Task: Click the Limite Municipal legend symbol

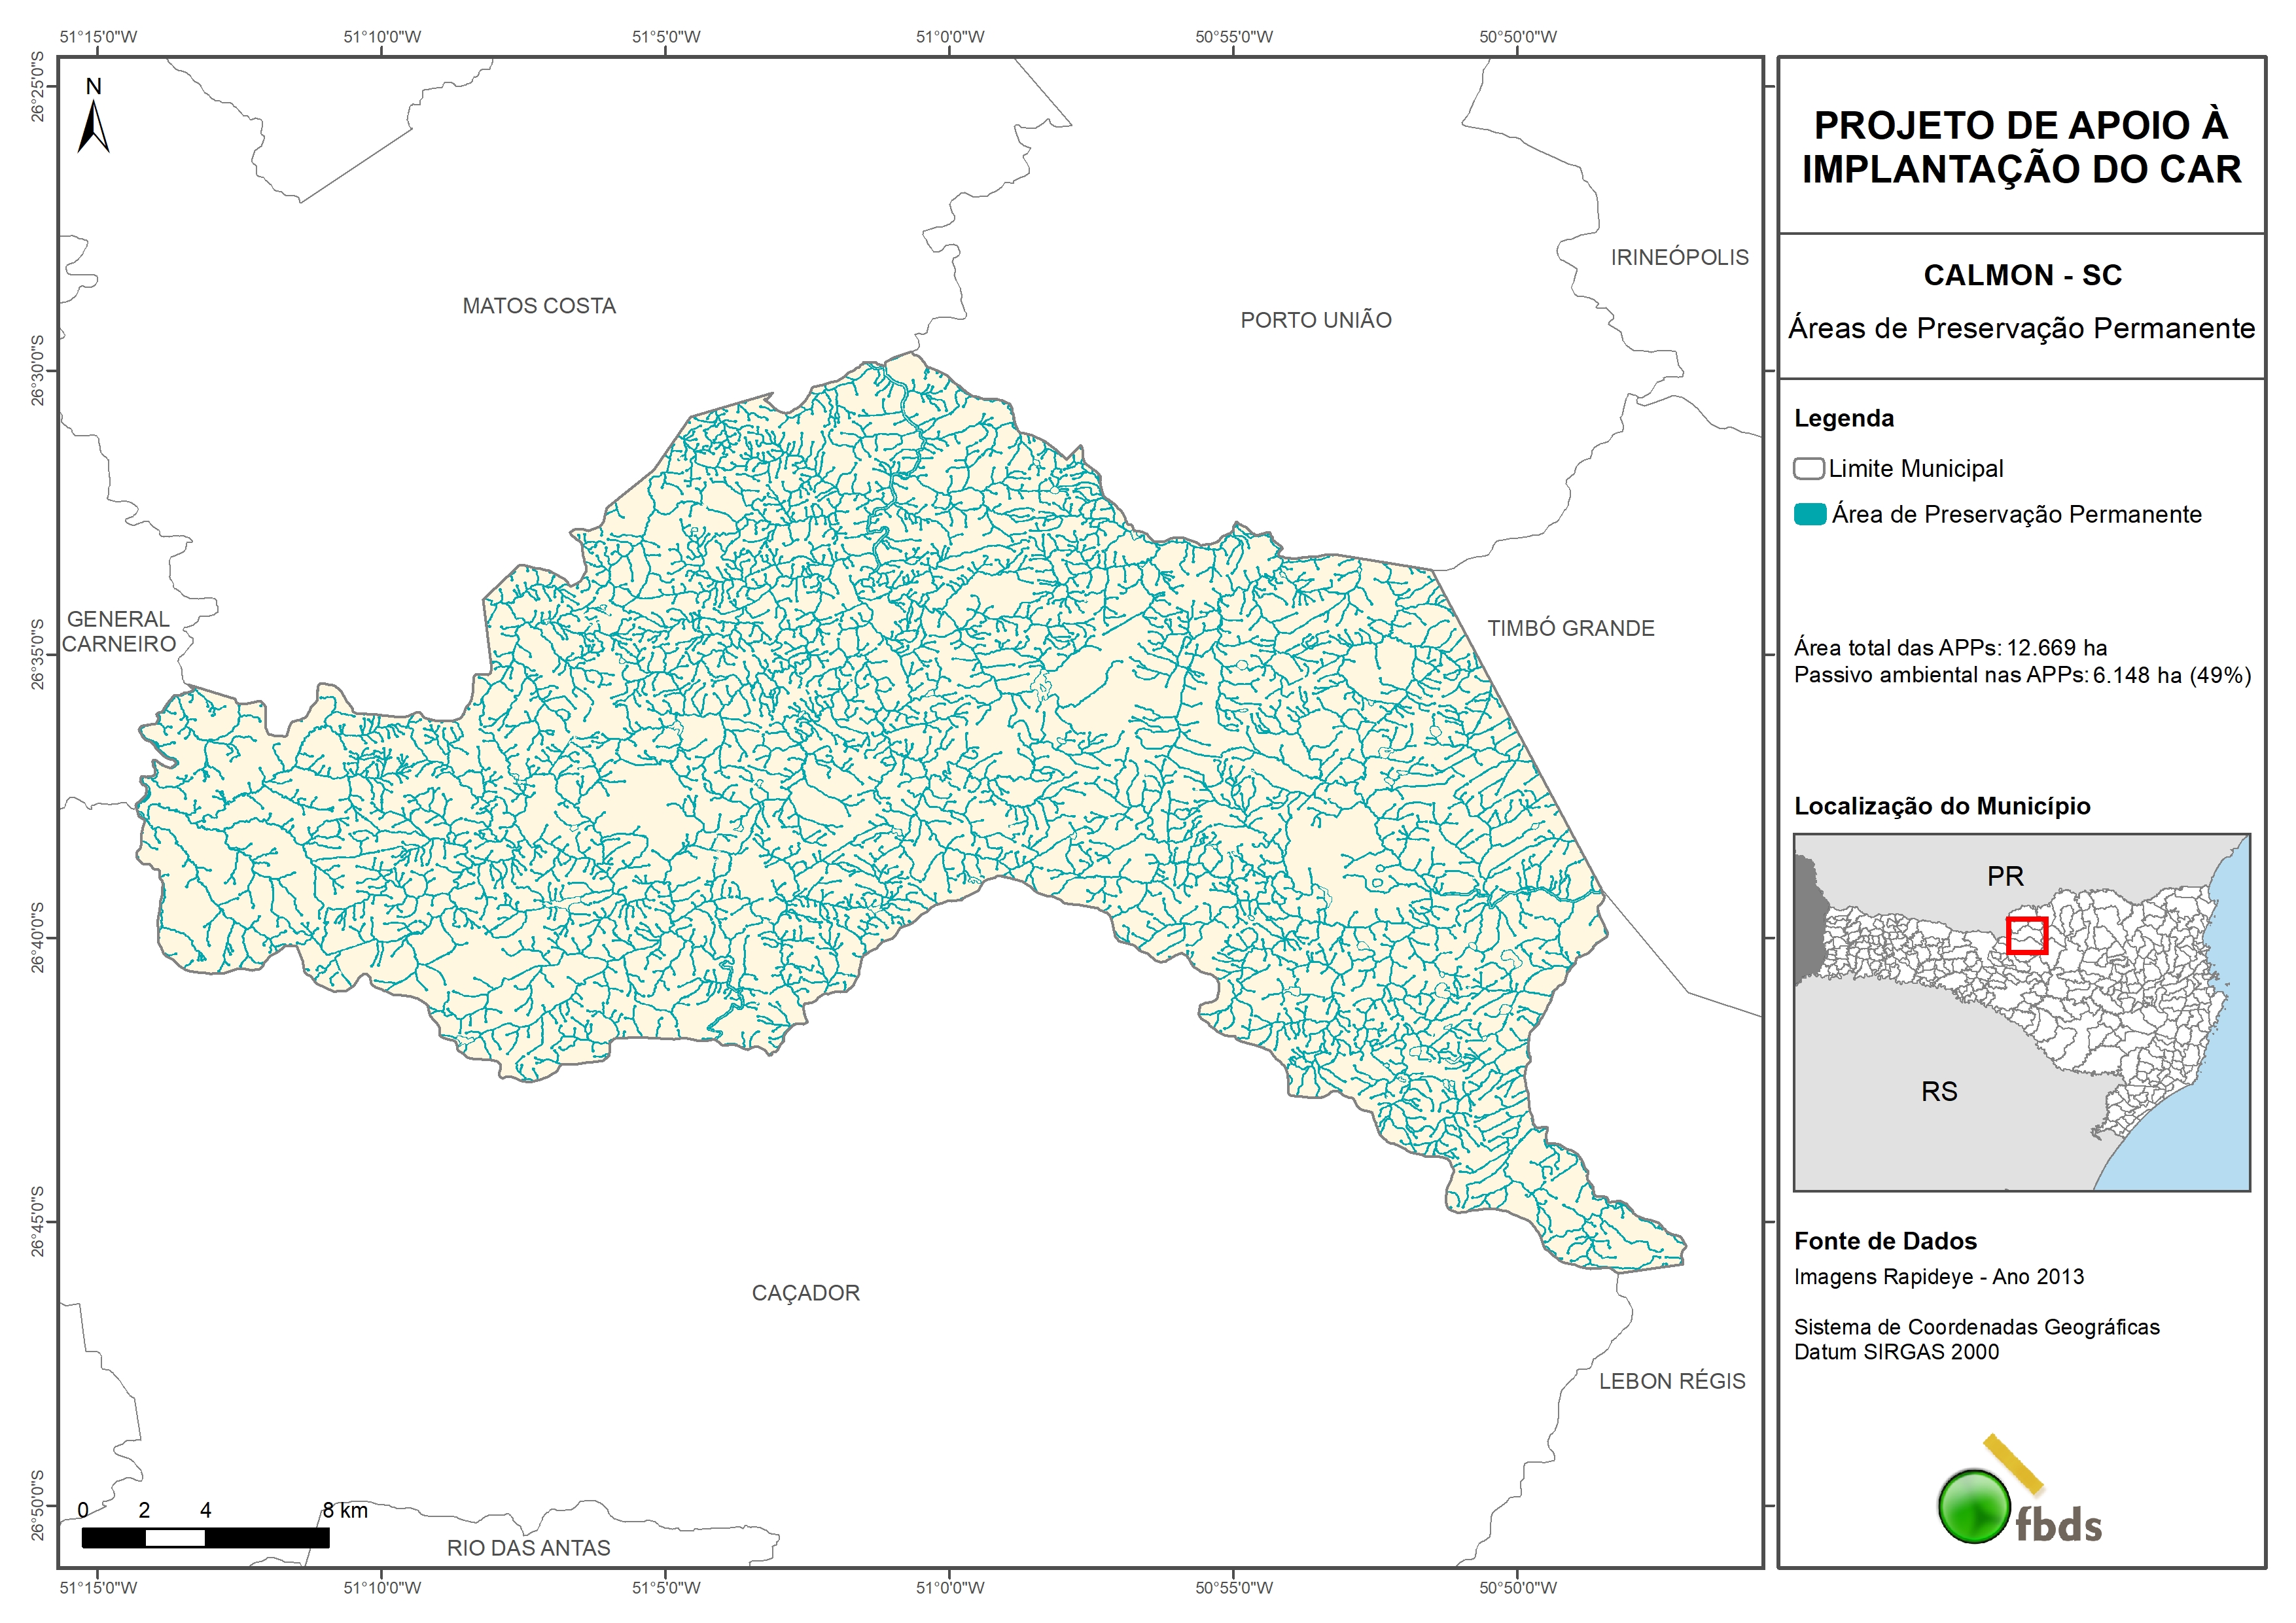Action: tap(1808, 468)
